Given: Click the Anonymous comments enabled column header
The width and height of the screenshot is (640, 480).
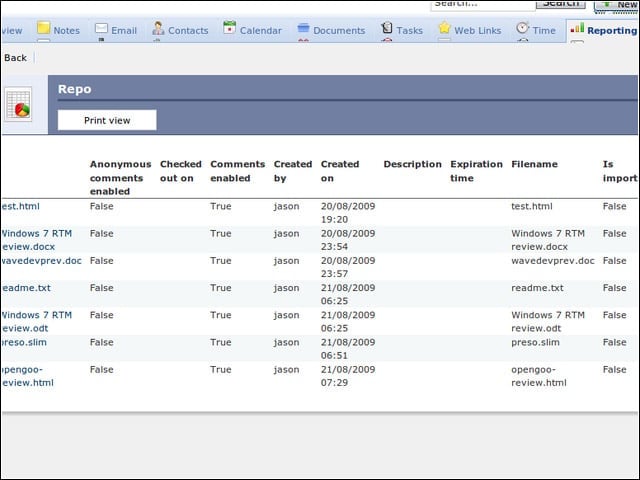Looking at the screenshot, I should 120,178.
